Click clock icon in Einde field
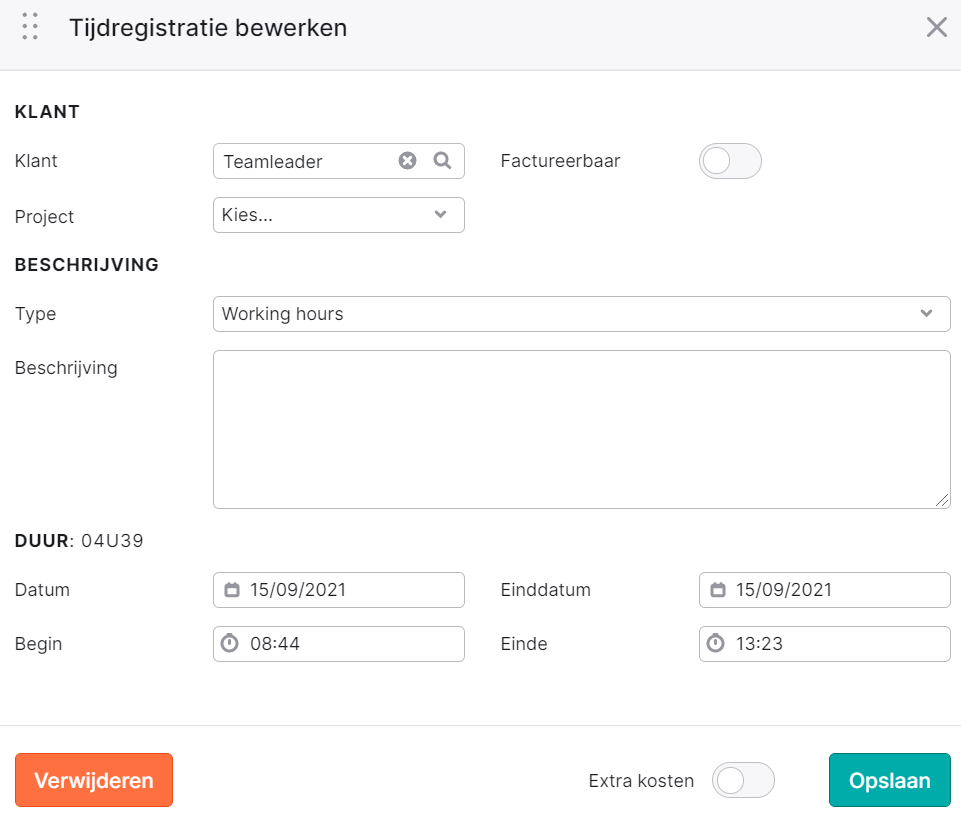The height and width of the screenshot is (815, 961). 716,643
